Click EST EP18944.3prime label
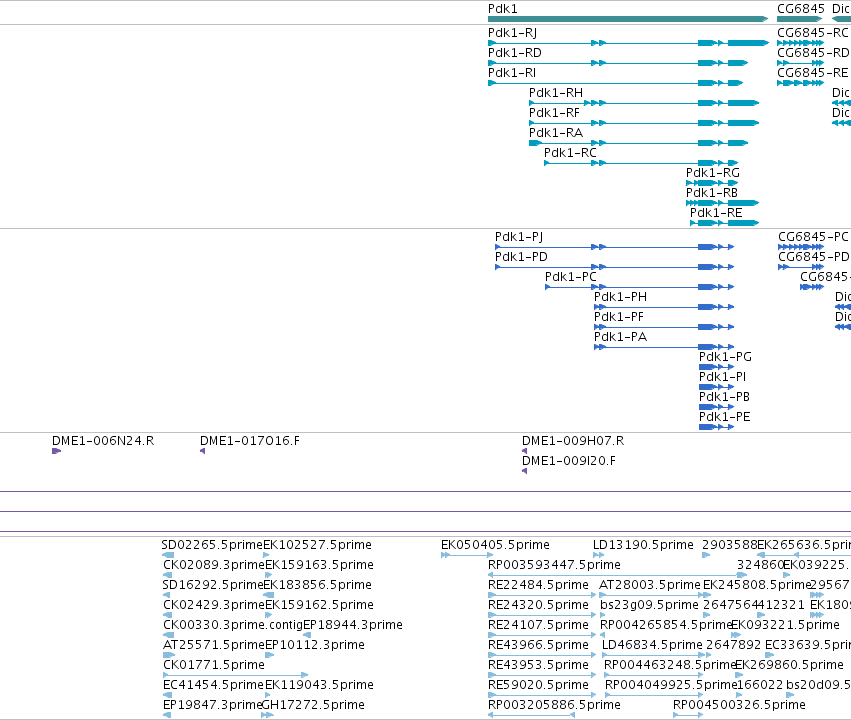This screenshot has width=851, height=720. [353, 625]
